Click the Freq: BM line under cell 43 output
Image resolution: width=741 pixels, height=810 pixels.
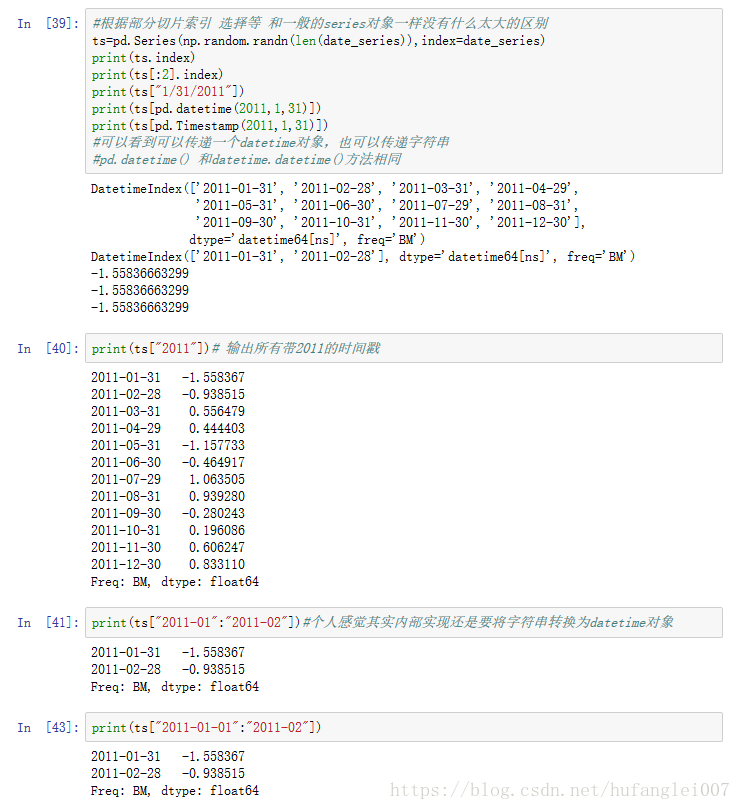(x=175, y=791)
